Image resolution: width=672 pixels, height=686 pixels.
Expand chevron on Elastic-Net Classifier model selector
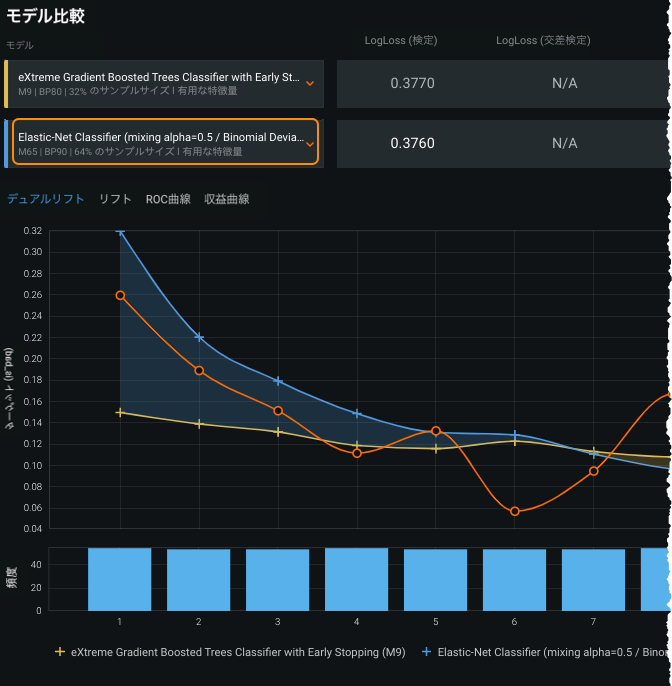(310, 144)
